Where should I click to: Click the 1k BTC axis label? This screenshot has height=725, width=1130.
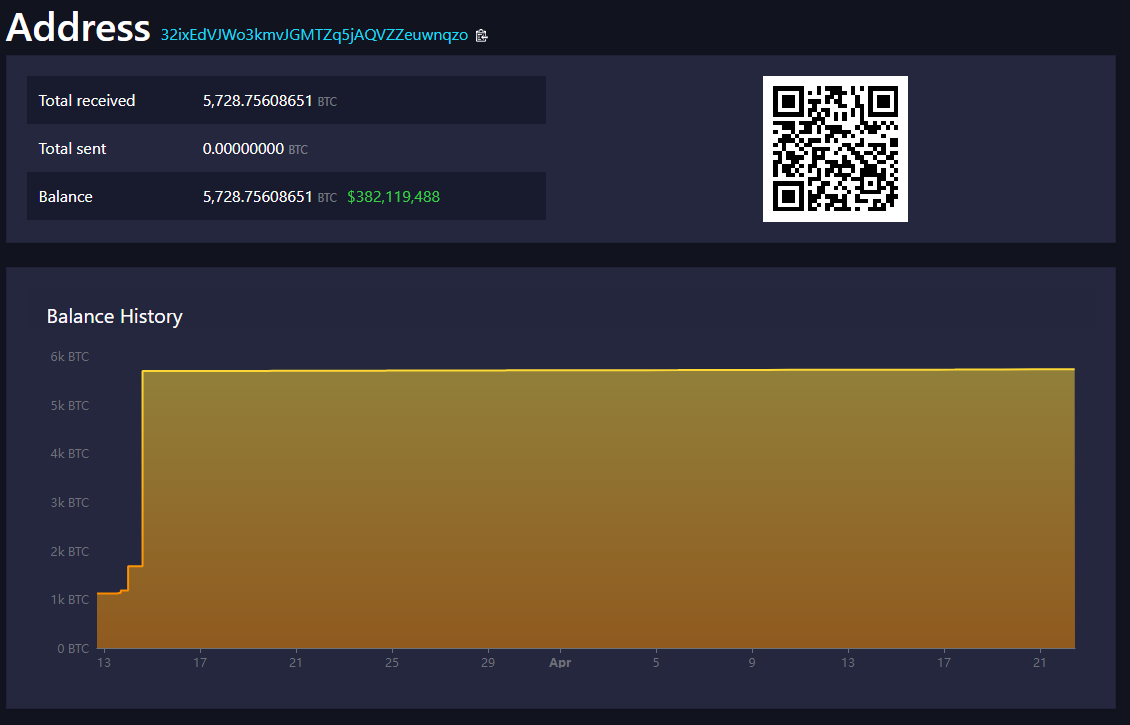point(69,600)
